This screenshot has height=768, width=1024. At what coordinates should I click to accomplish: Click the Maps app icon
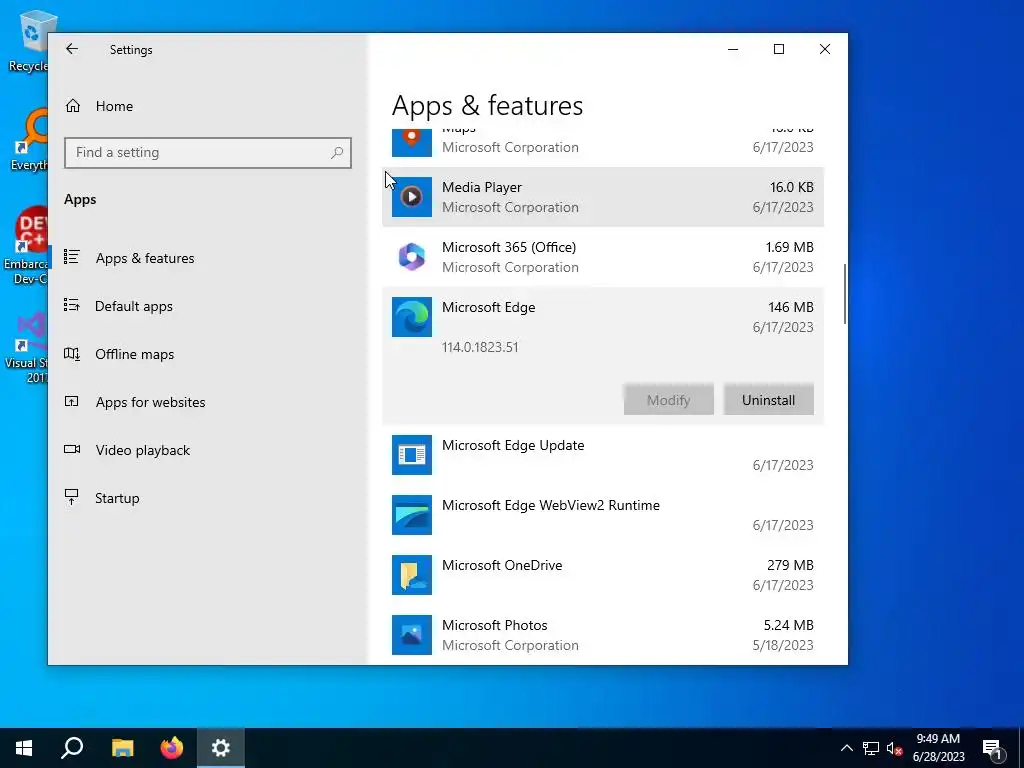pyautogui.click(x=411, y=143)
